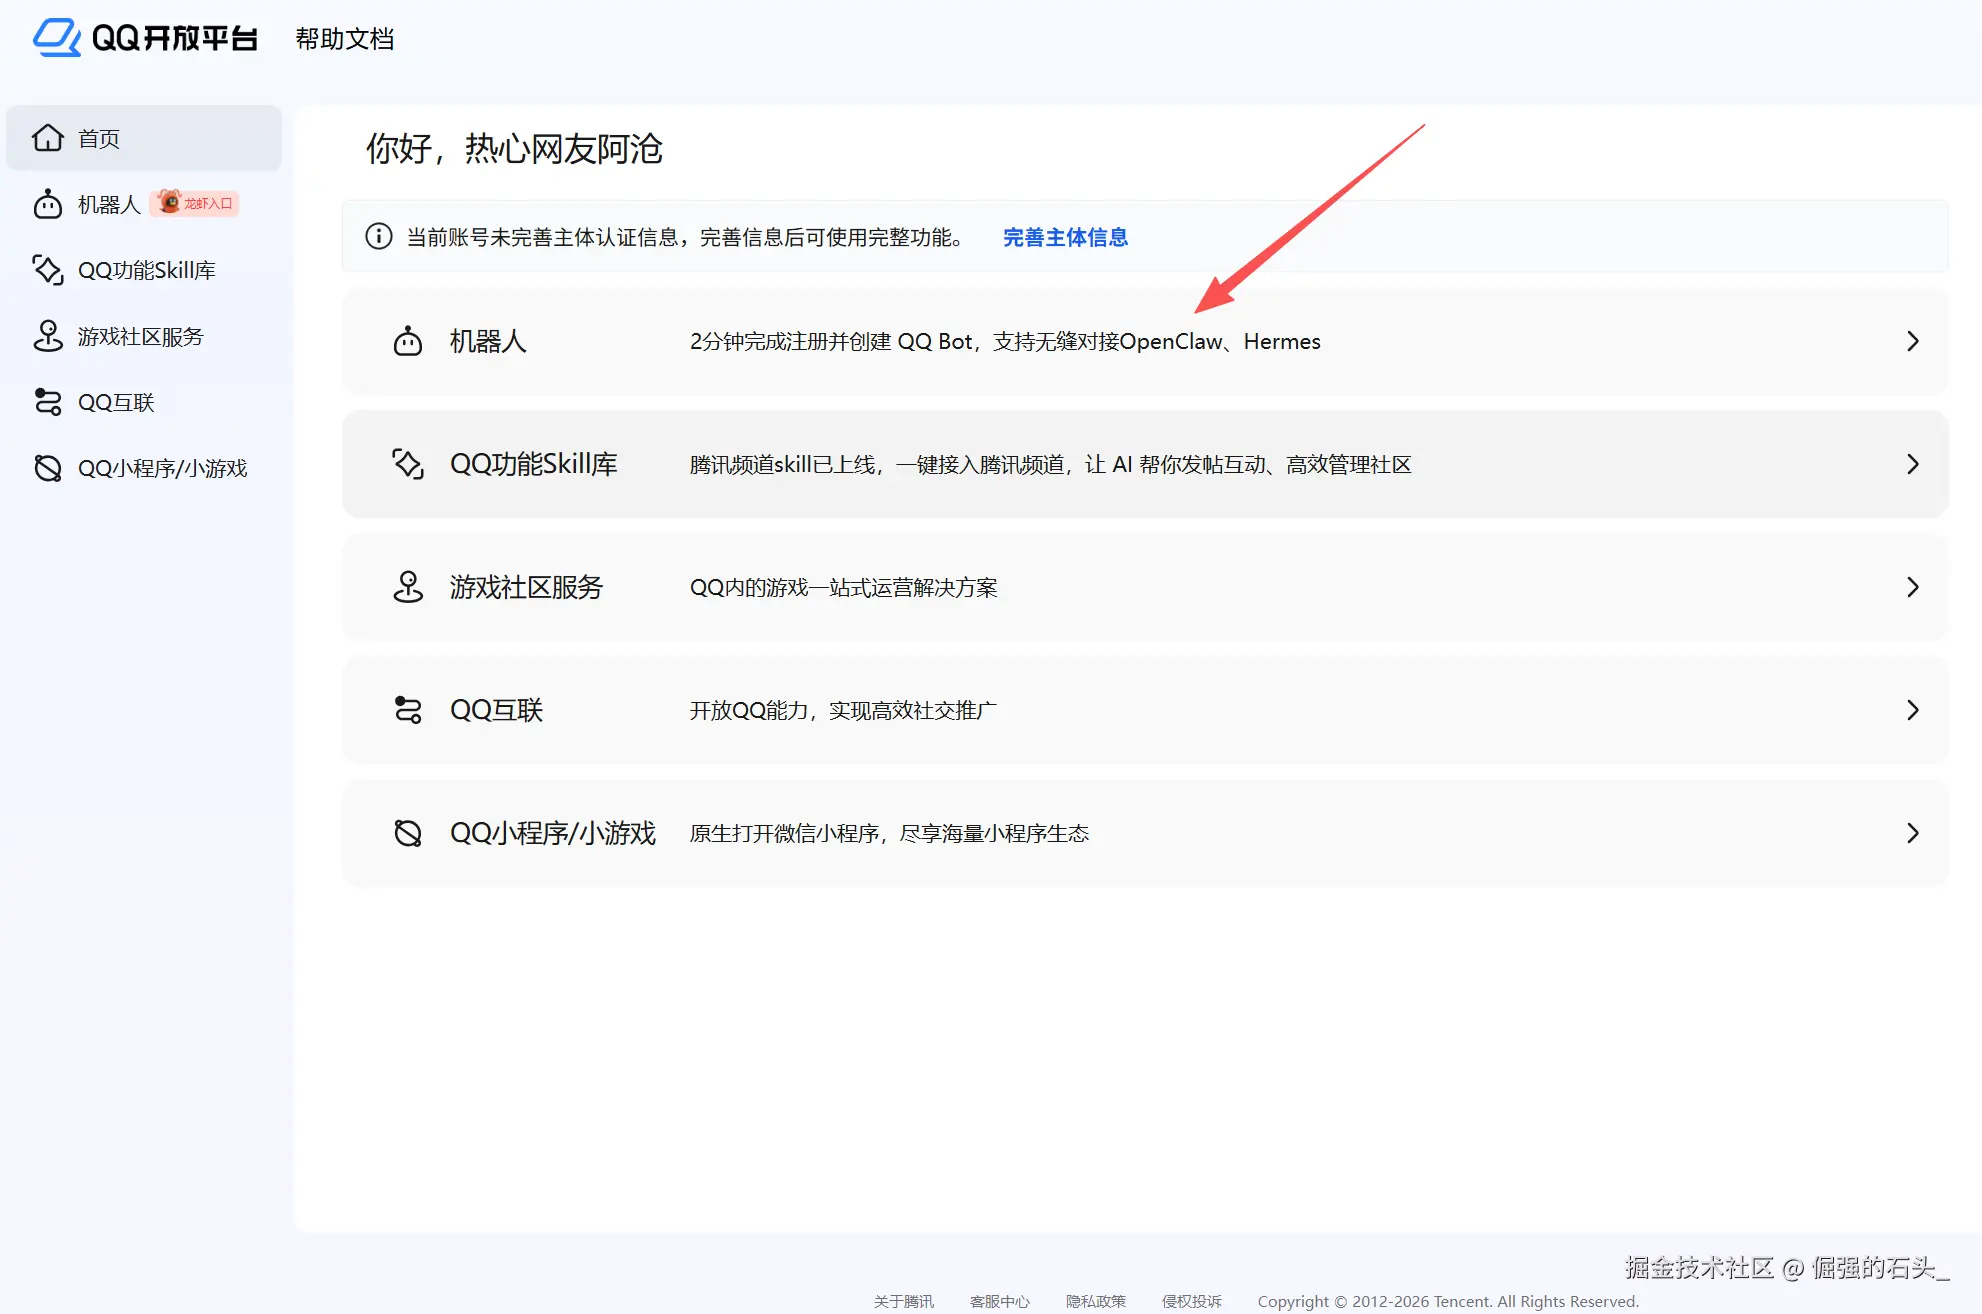
Task: Expand the 游戏社区服务 row chevron
Action: point(1912,587)
